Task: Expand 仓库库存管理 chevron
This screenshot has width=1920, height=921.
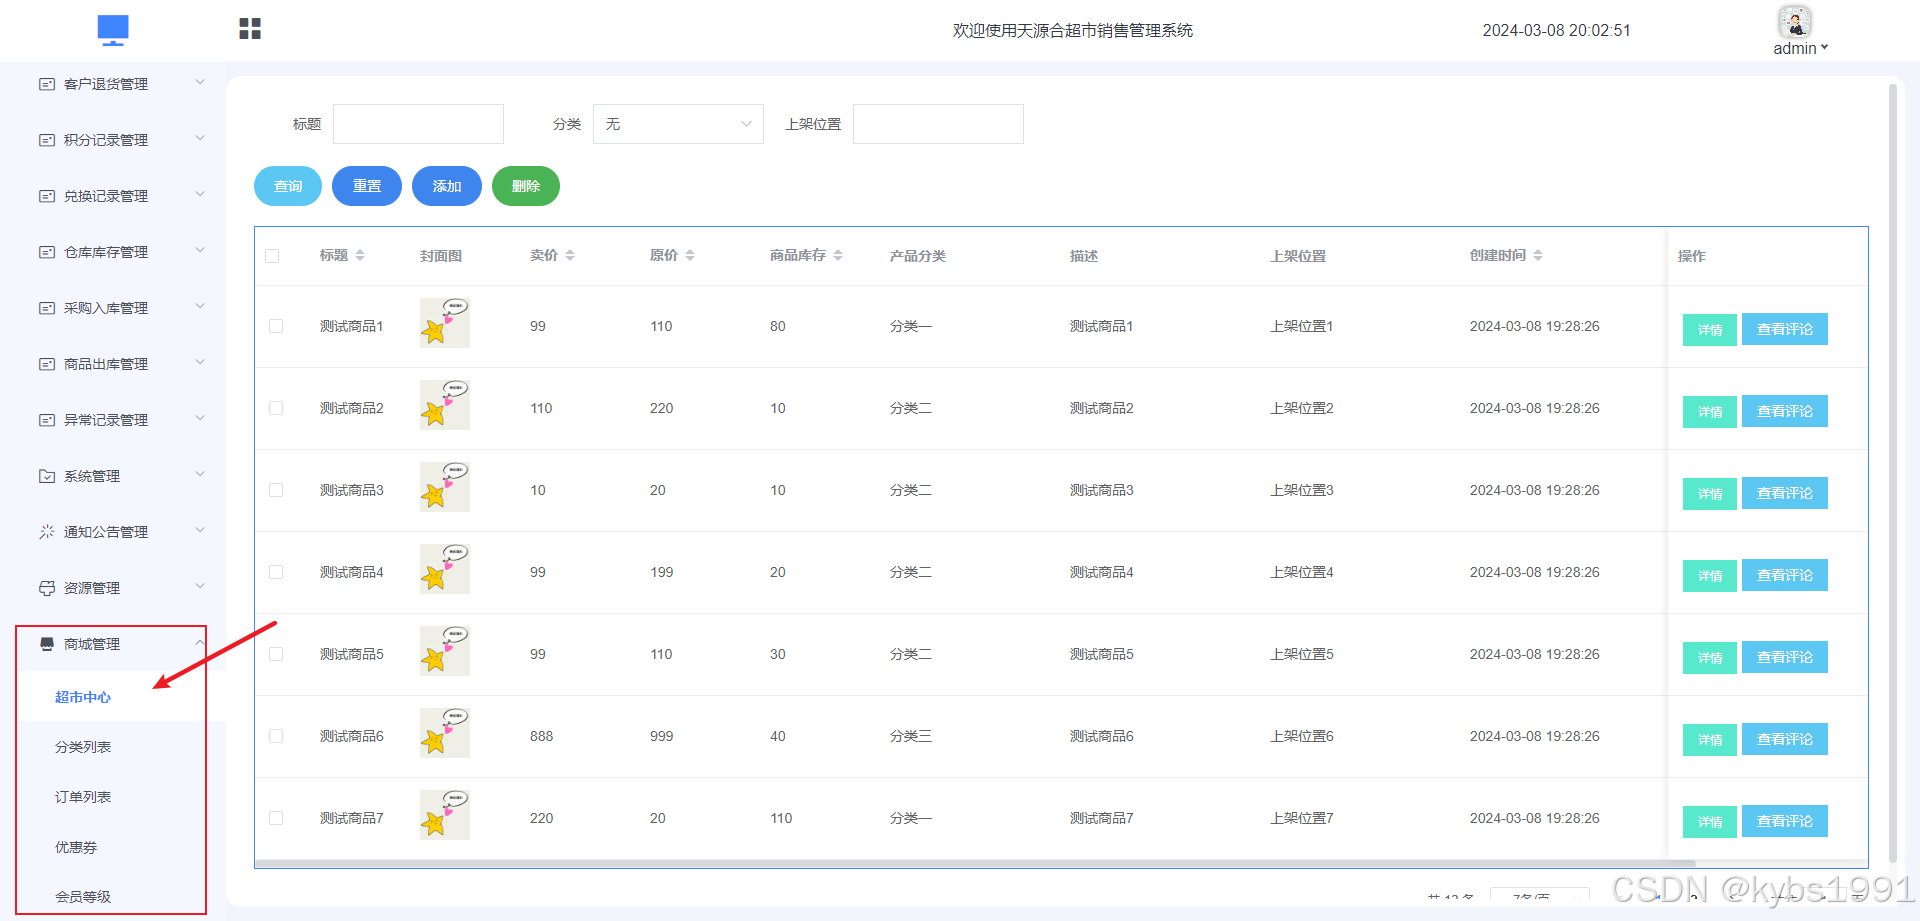Action: (200, 250)
